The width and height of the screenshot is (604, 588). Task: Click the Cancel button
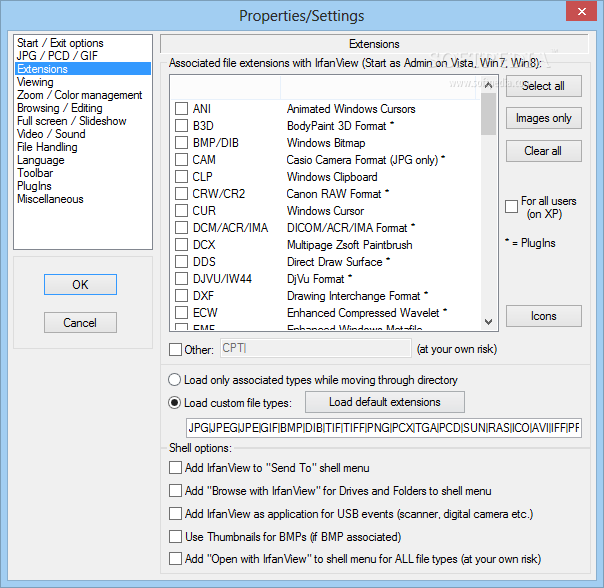pos(80,323)
